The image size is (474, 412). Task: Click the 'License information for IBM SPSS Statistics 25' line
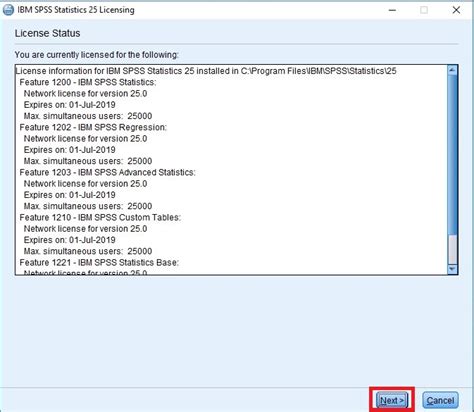tap(206, 71)
